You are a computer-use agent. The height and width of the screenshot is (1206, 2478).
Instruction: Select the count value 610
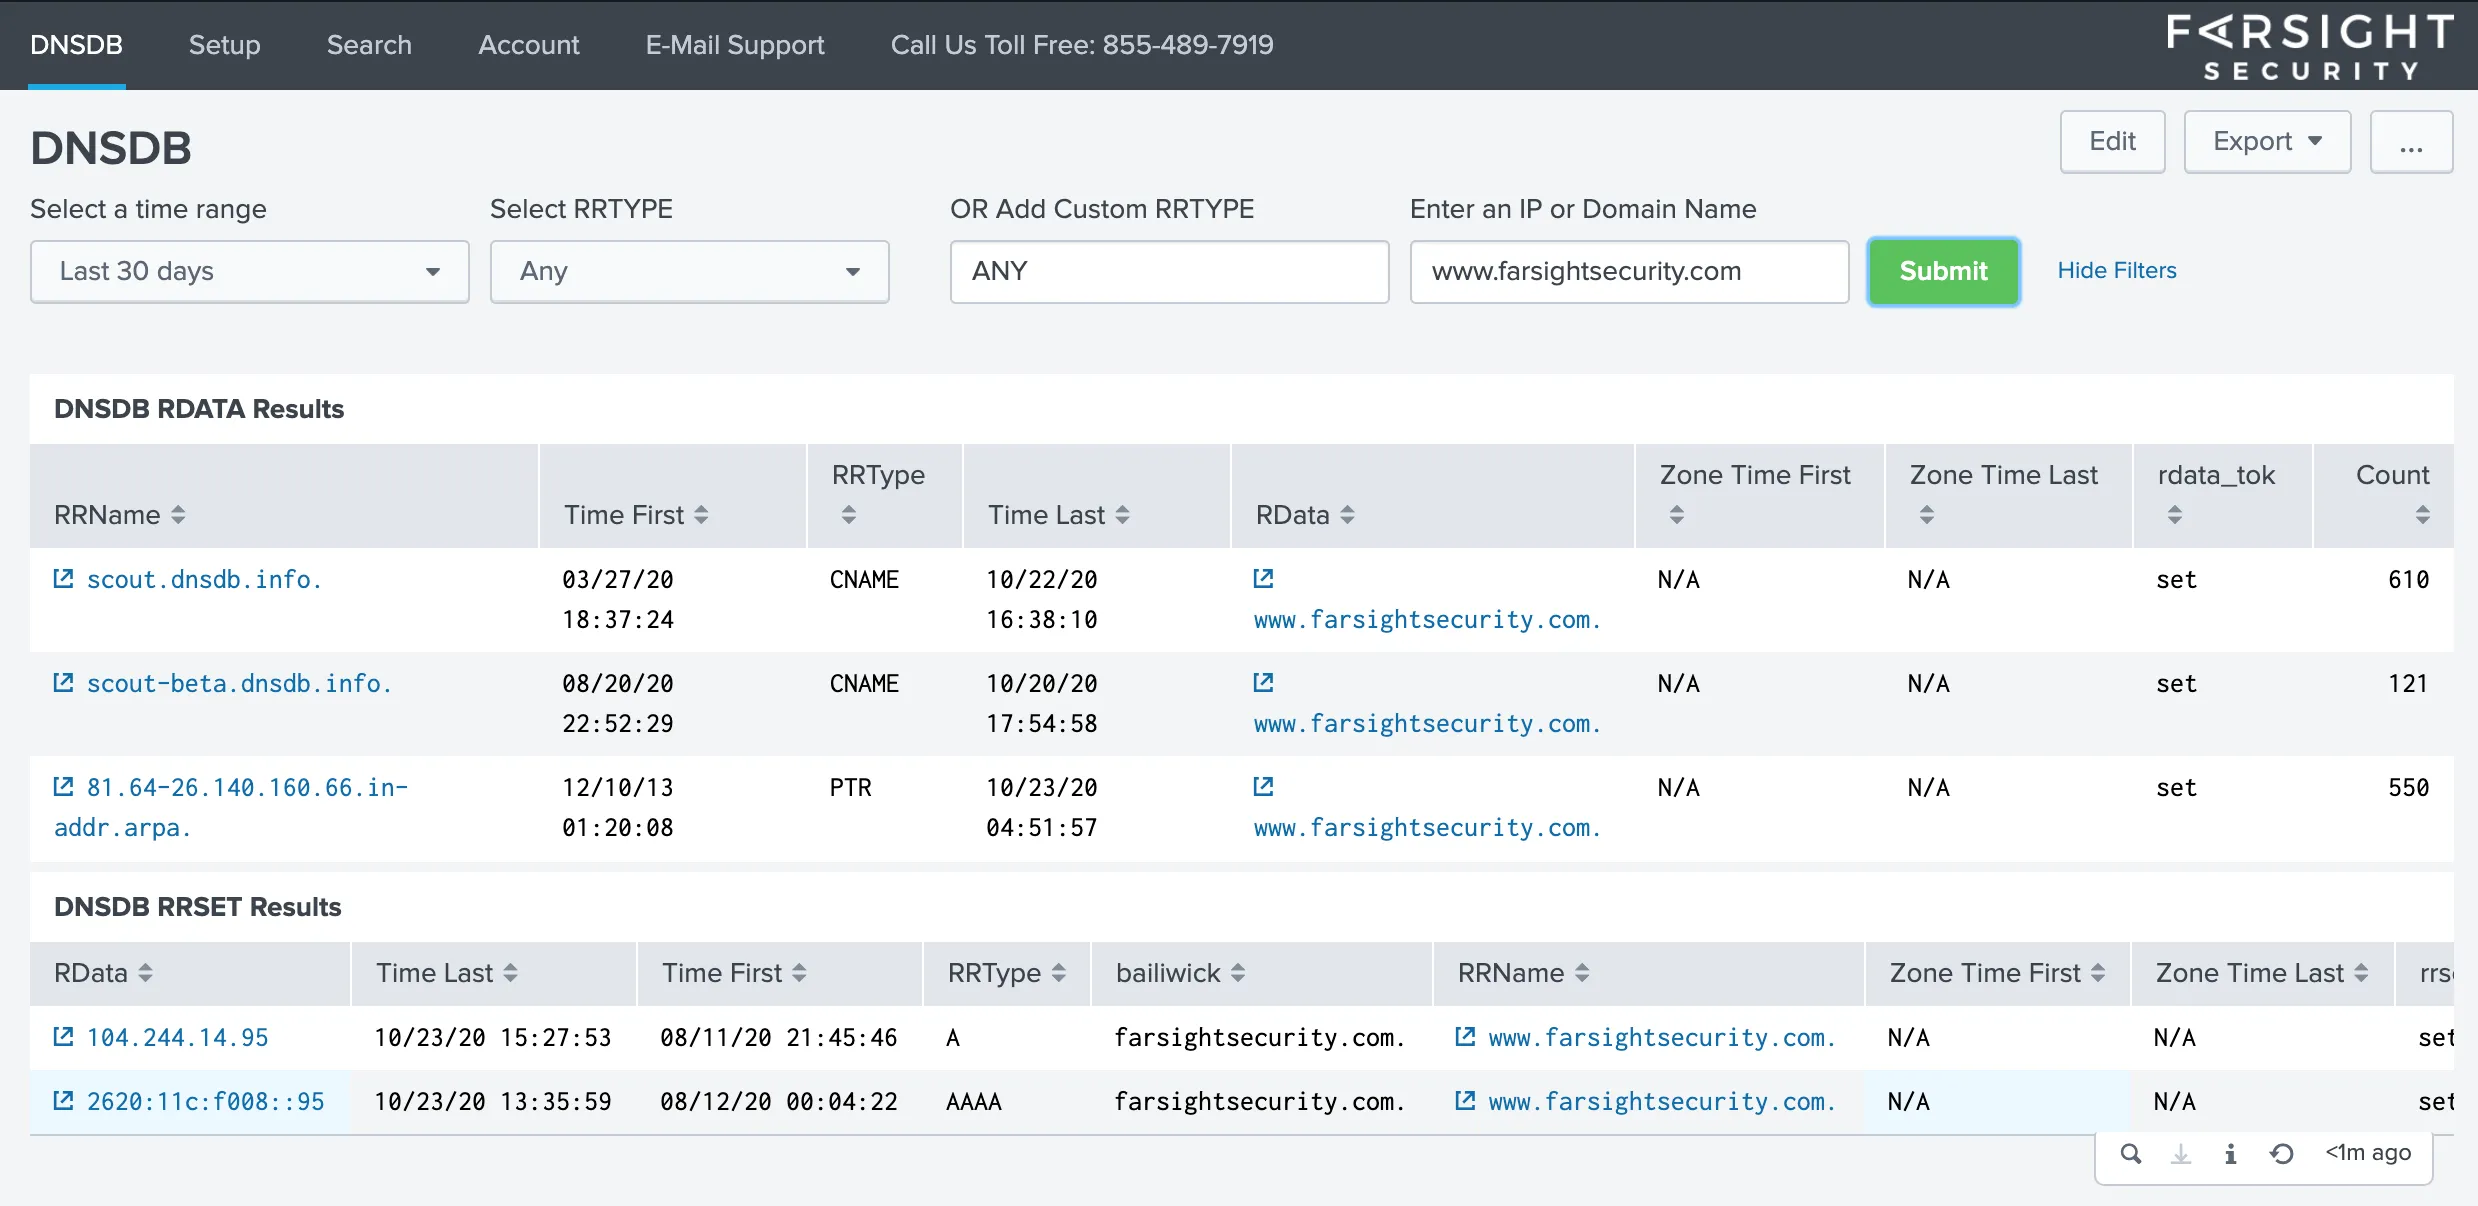point(2409,580)
